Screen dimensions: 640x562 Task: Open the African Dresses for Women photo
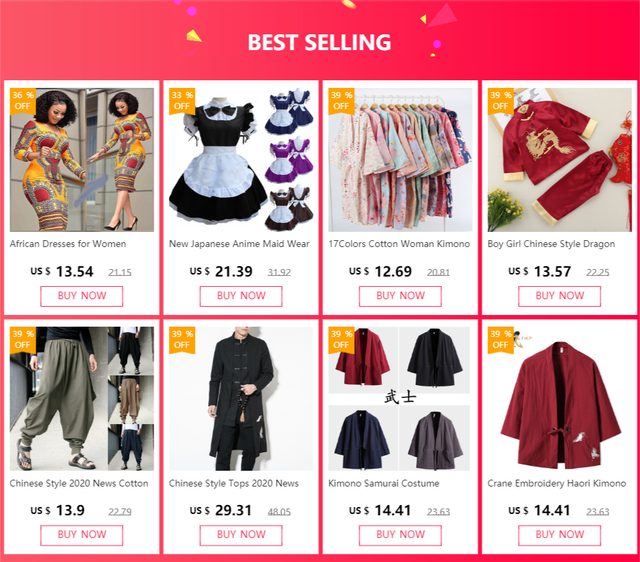click(82, 160)
